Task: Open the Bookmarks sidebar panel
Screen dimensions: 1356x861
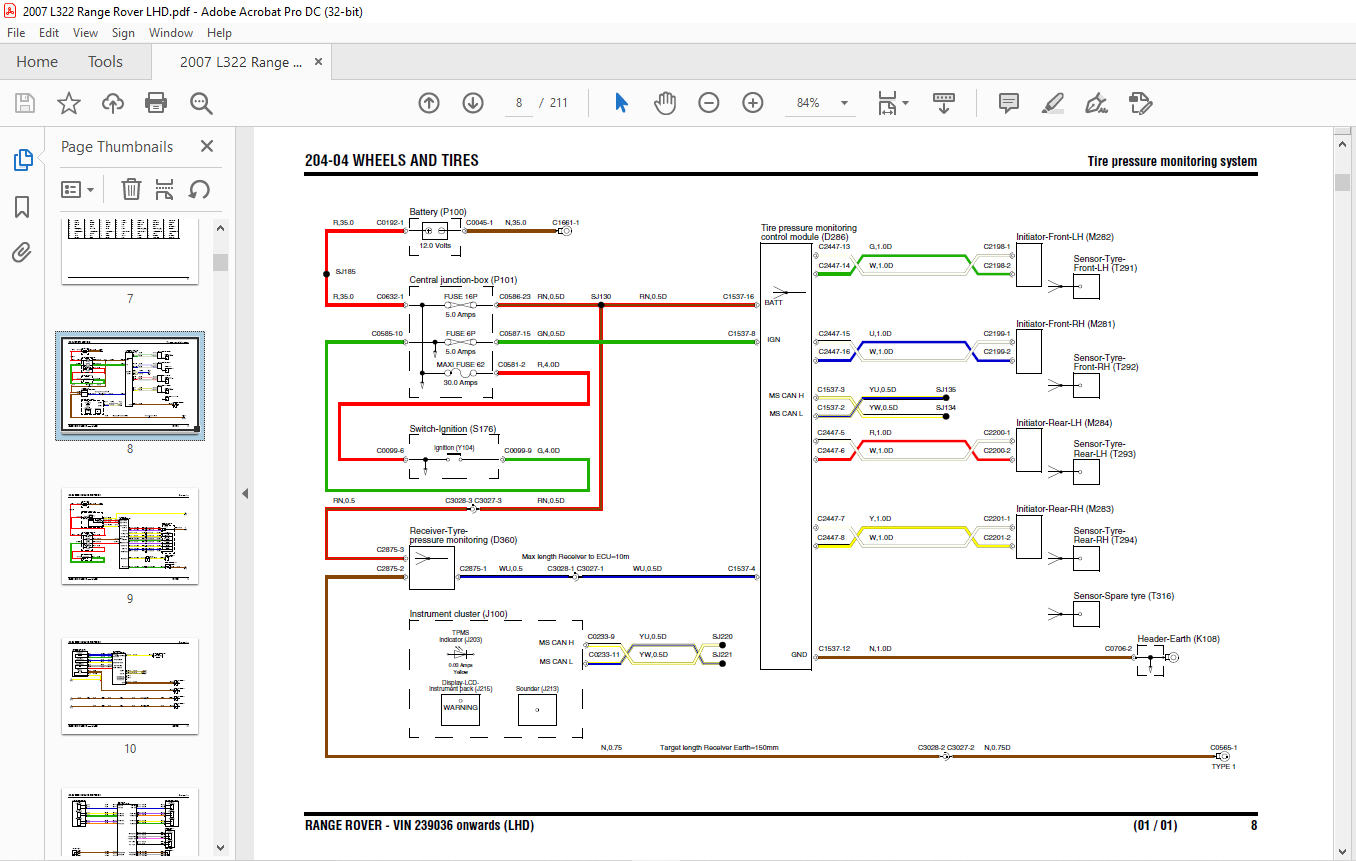Action: click(x=22, y=207)
